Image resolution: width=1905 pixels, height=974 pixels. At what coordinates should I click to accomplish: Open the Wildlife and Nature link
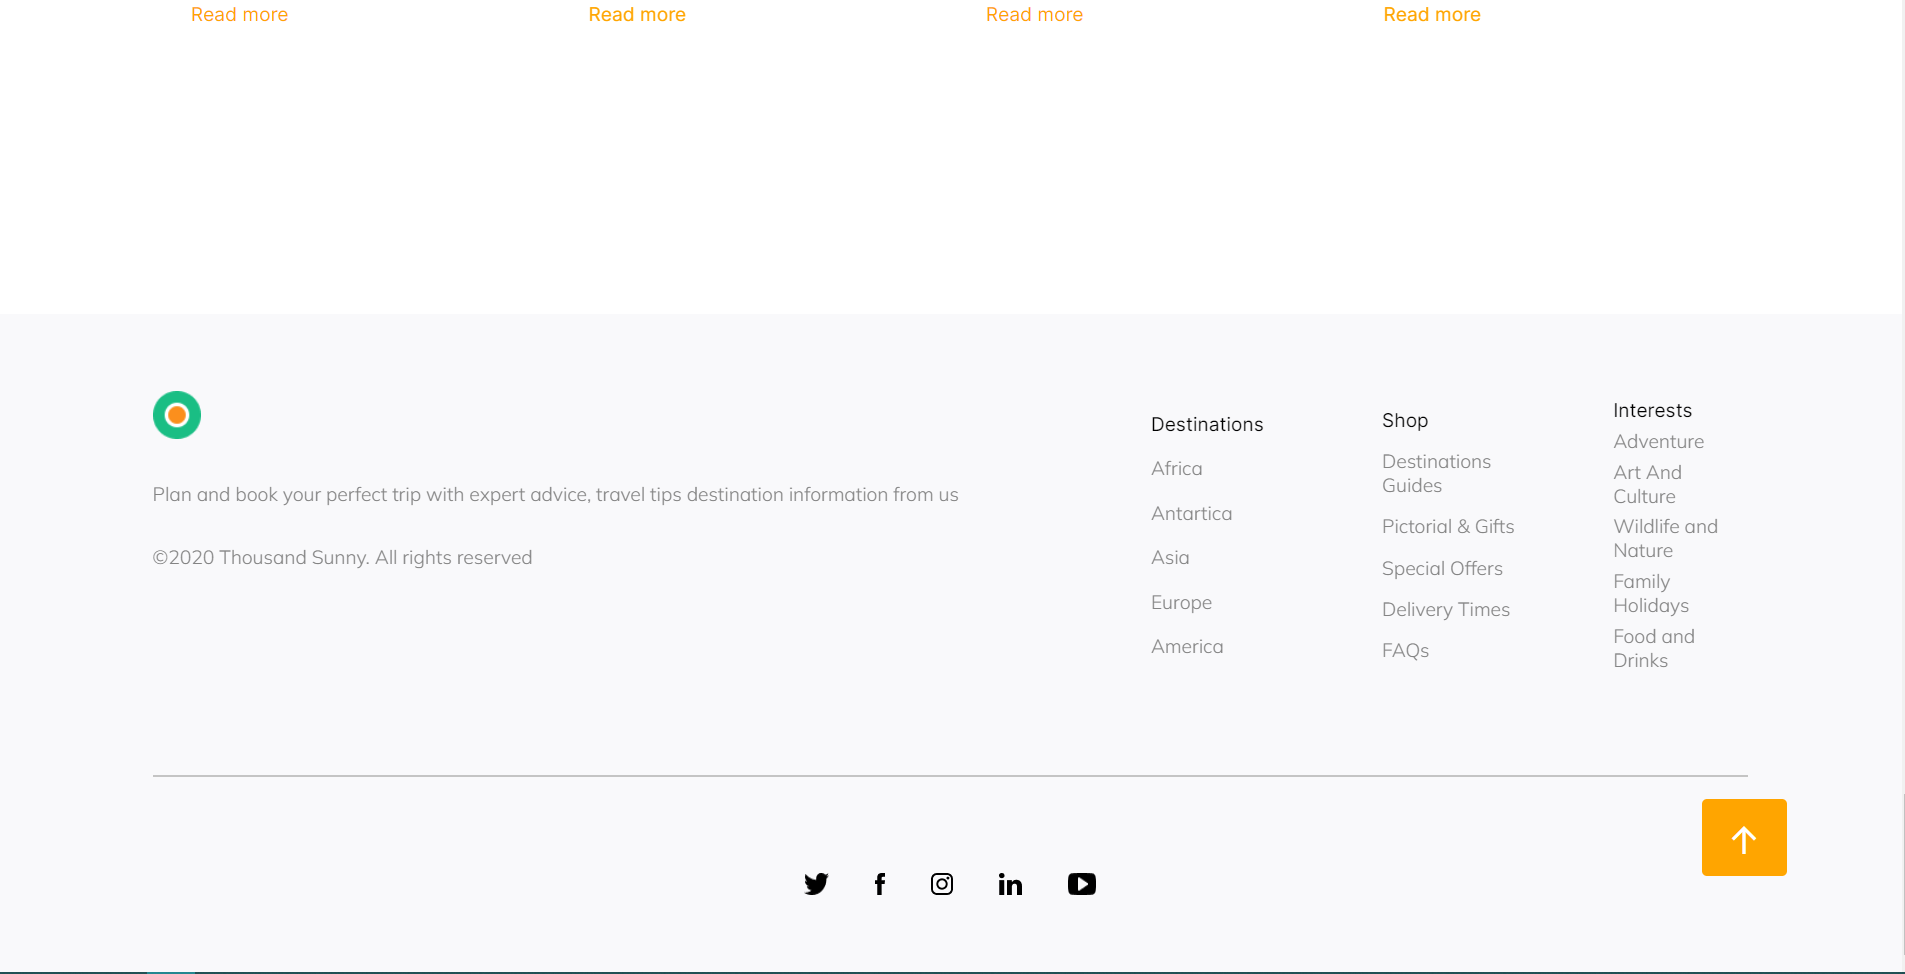pyautogui.click(x=1665, y=539)
